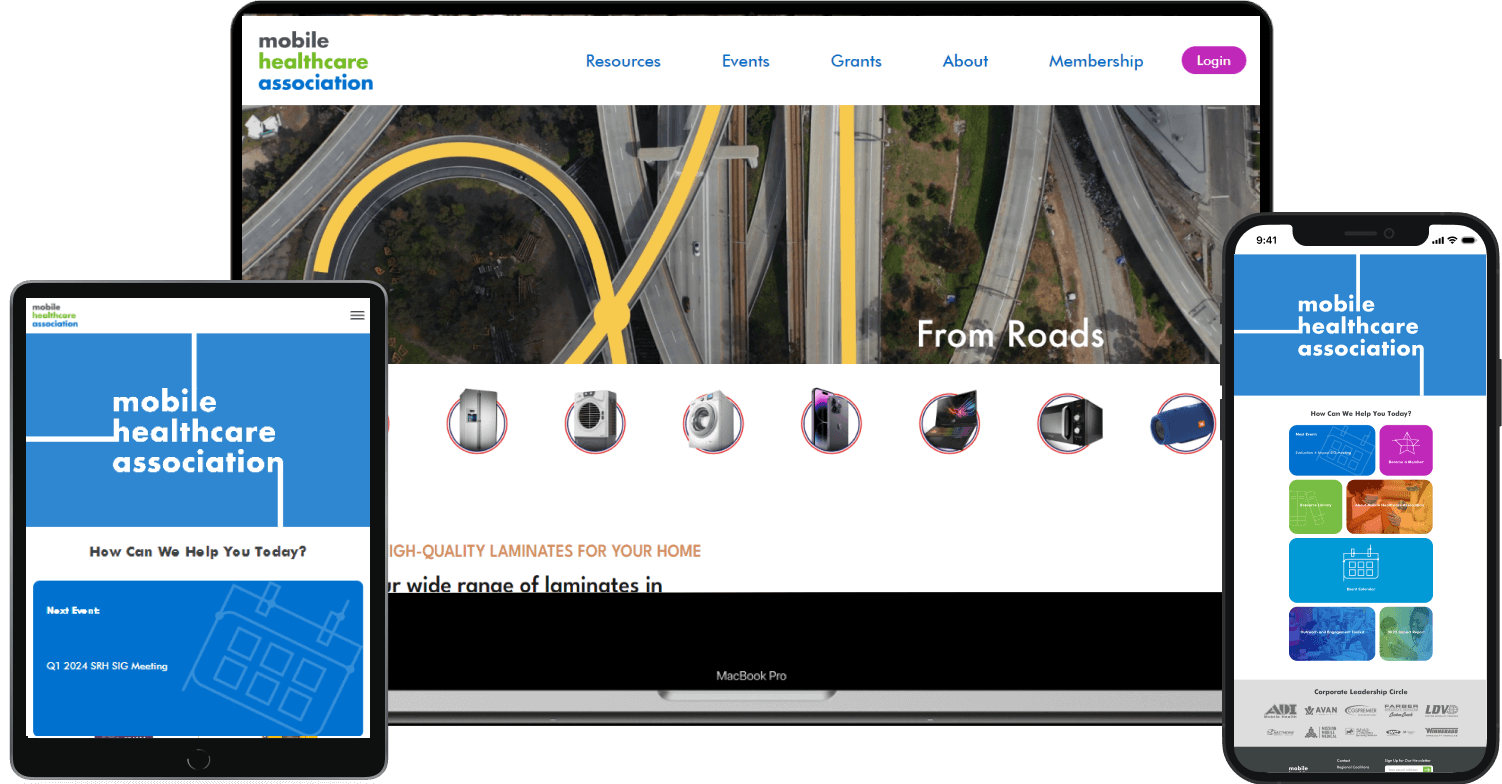Viewport: 1502px width, 784px height.
Task: Open the hamburger menu on the tablet view
Action: 357,315
